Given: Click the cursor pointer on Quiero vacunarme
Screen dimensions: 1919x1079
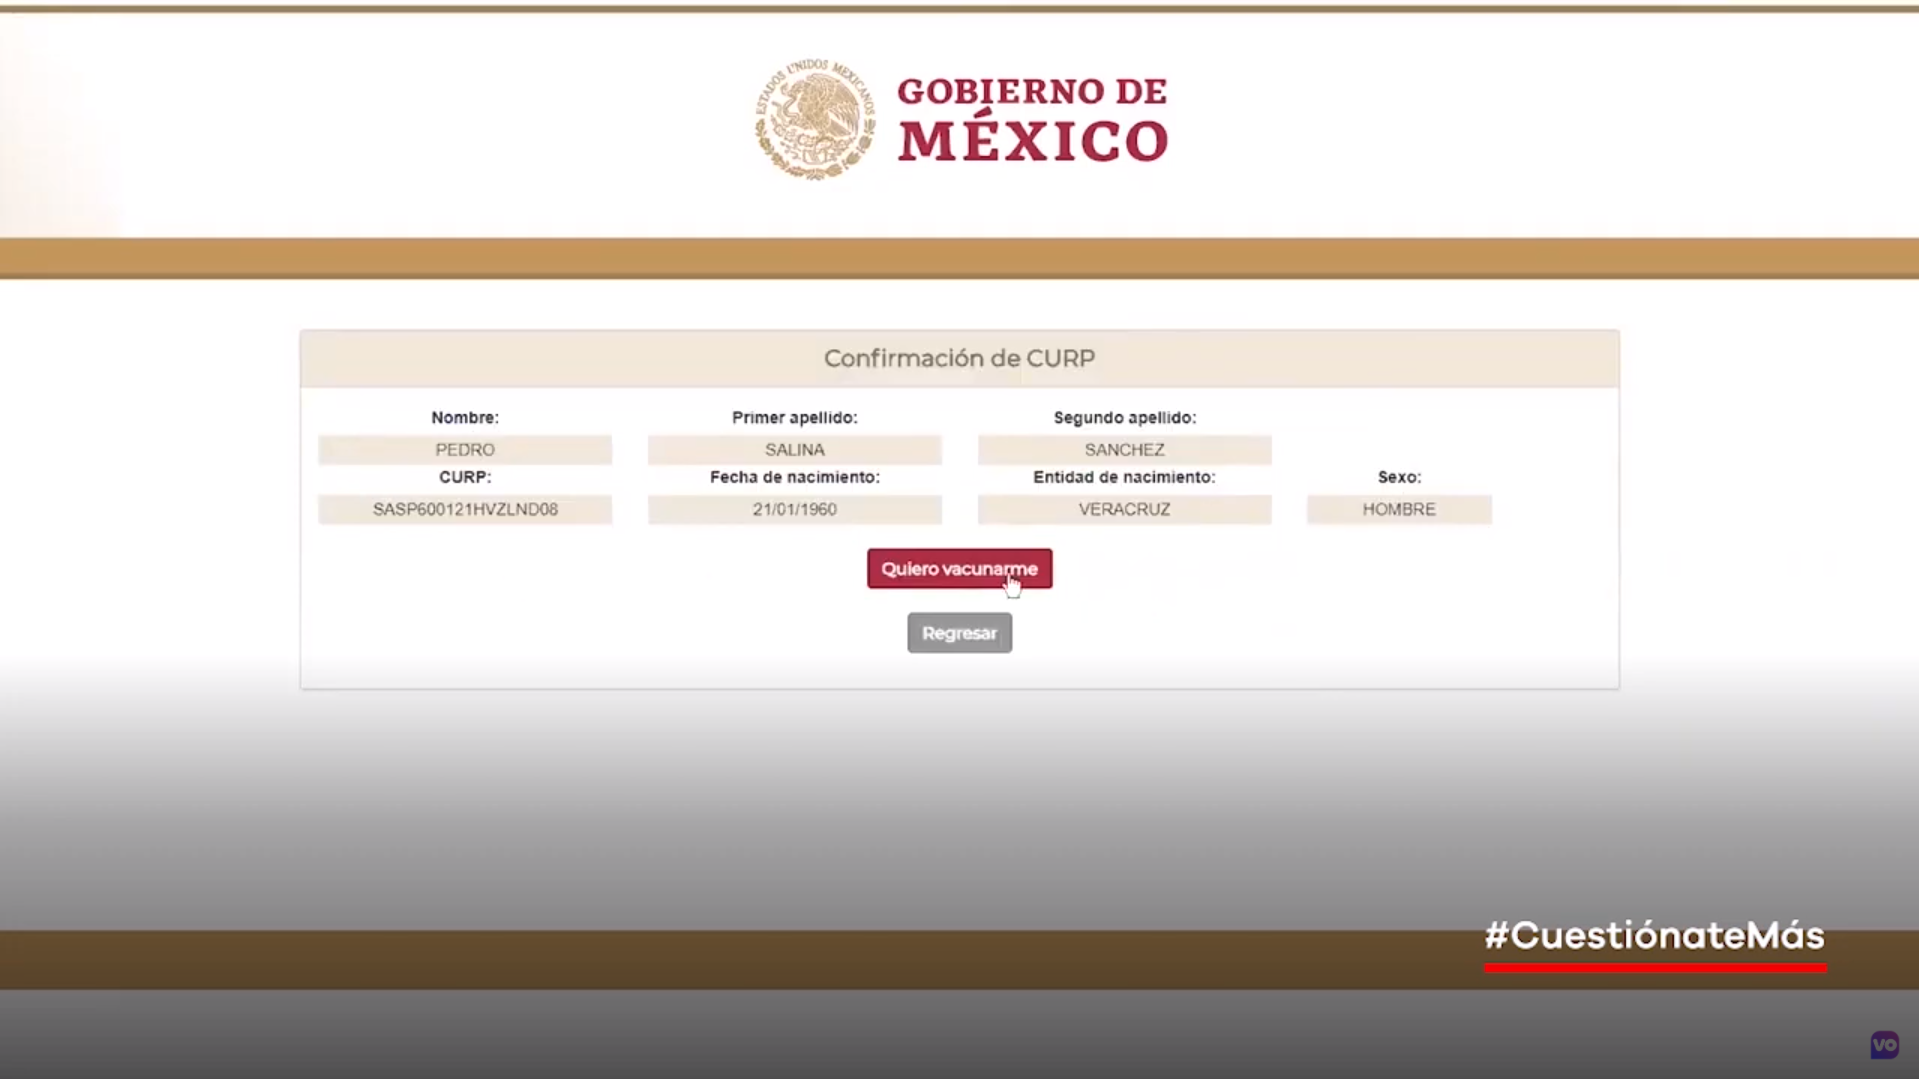Looking at the screenshot, I should click(1012, 584).
